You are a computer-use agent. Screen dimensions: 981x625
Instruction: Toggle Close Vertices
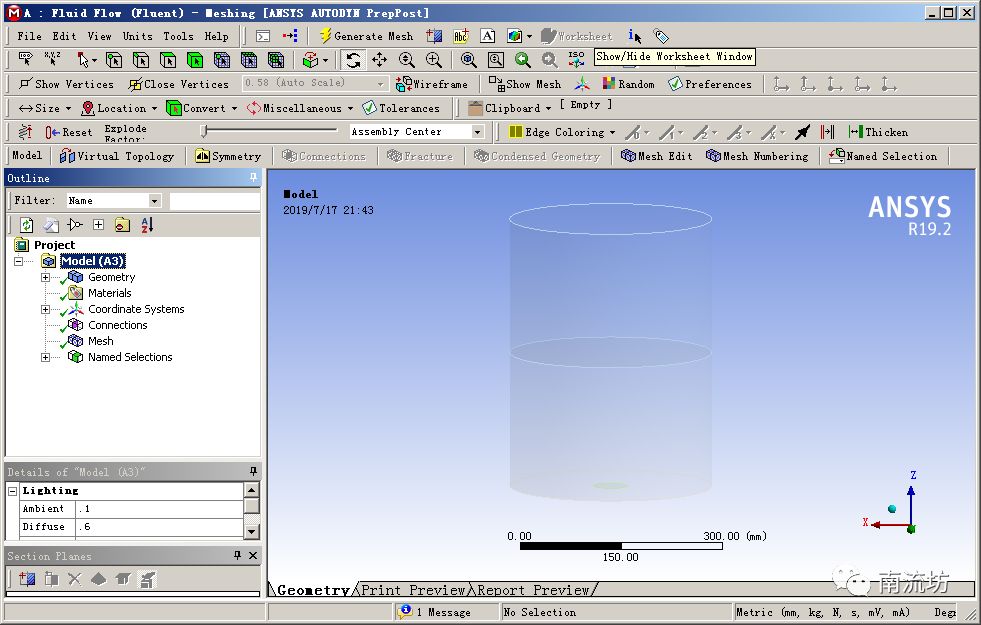point(179,84)
